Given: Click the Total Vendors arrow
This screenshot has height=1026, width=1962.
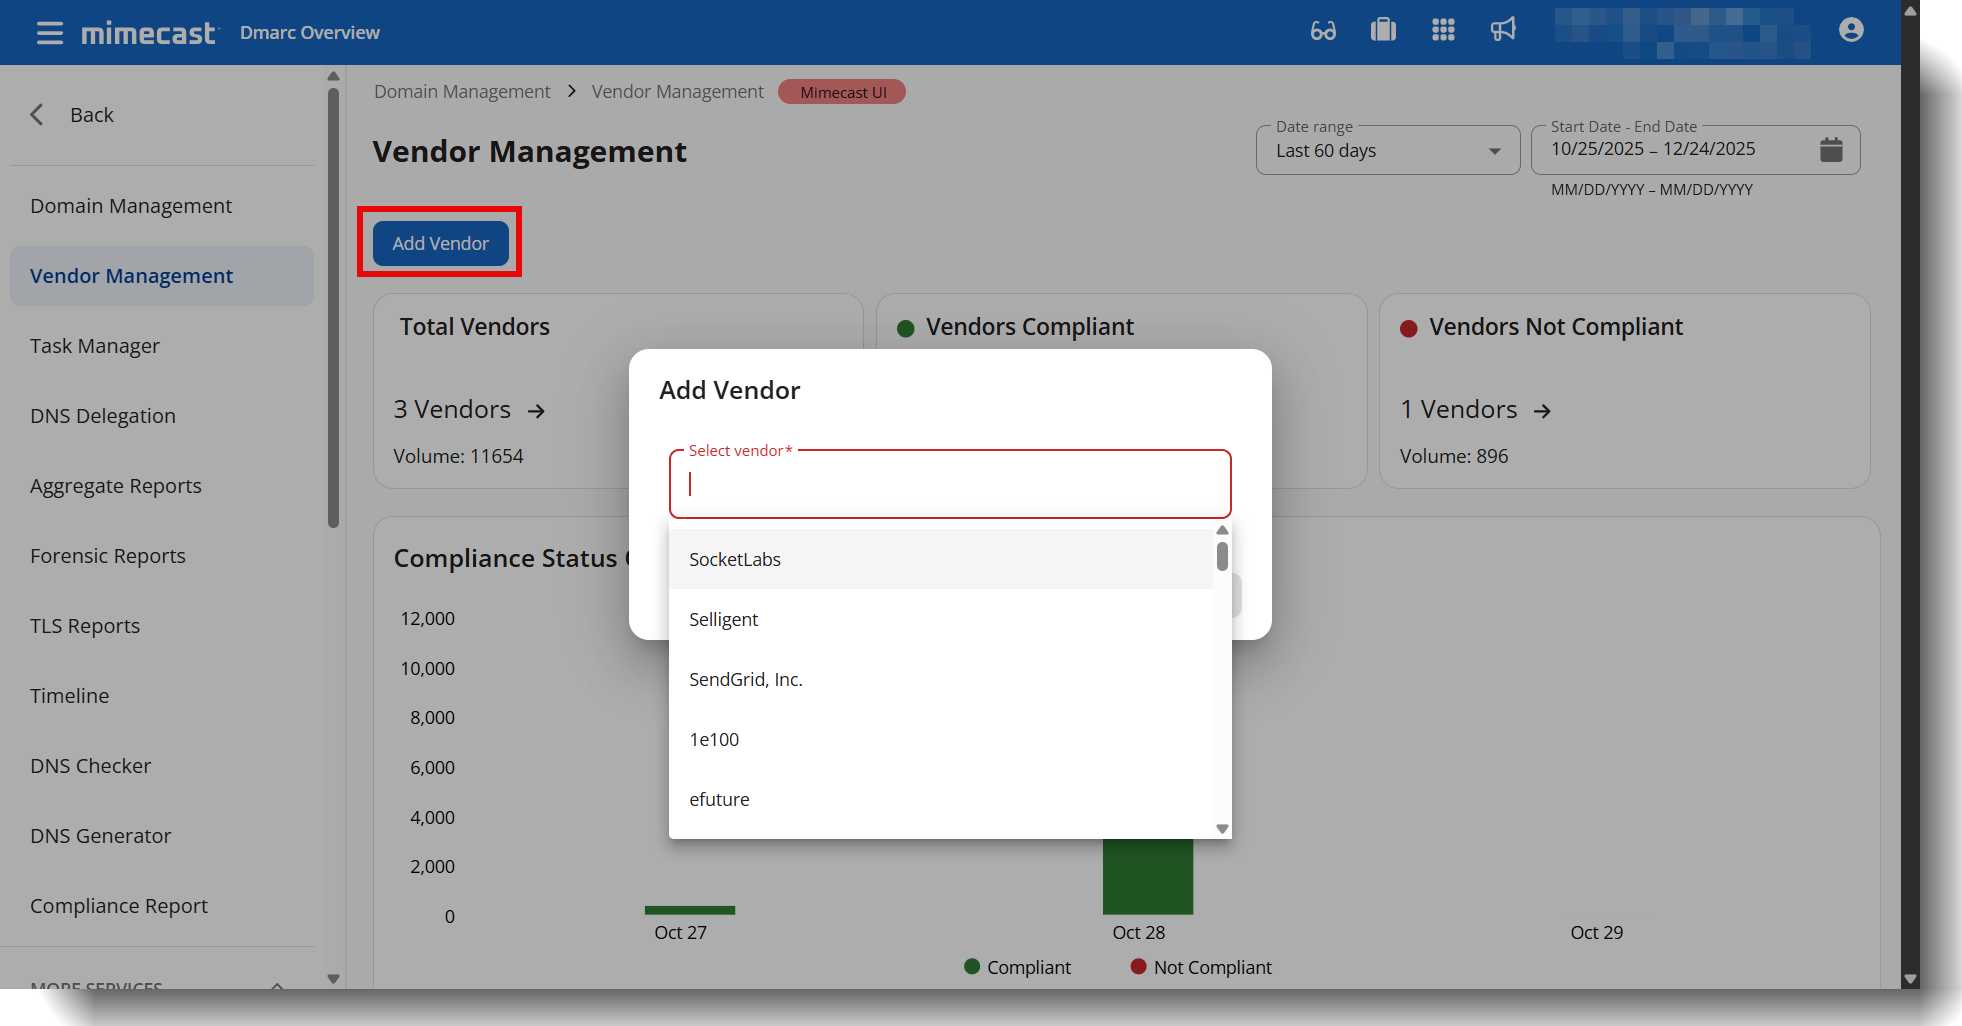Looking at the screenshot, I should point(537,411).
